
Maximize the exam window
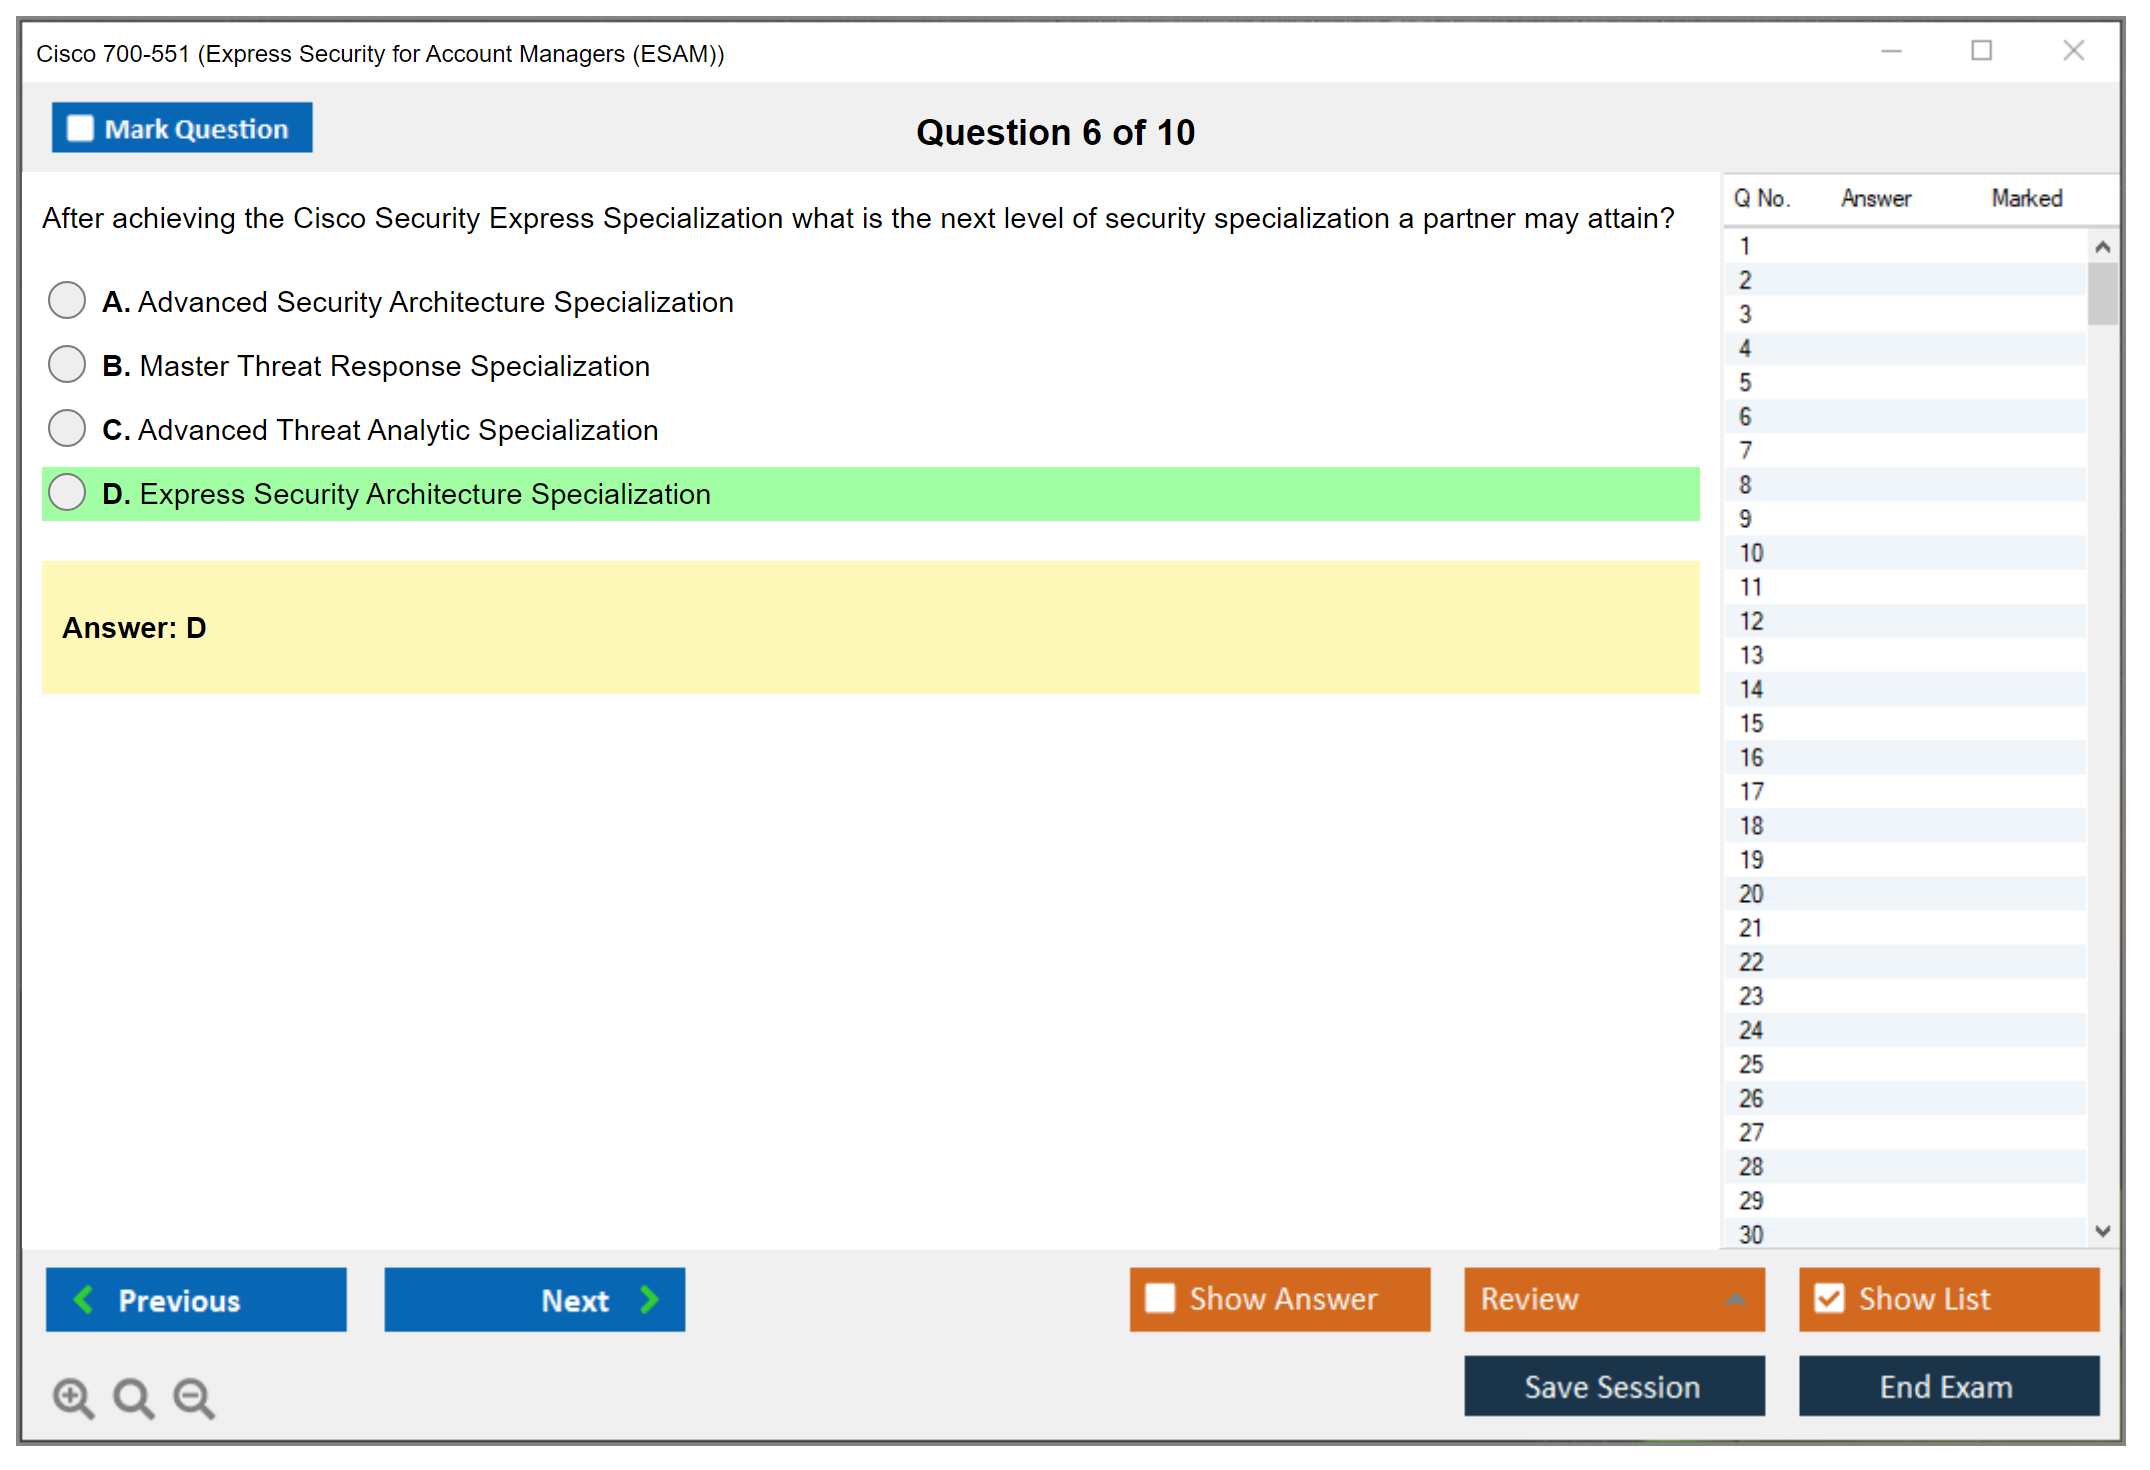[1981, 51]
